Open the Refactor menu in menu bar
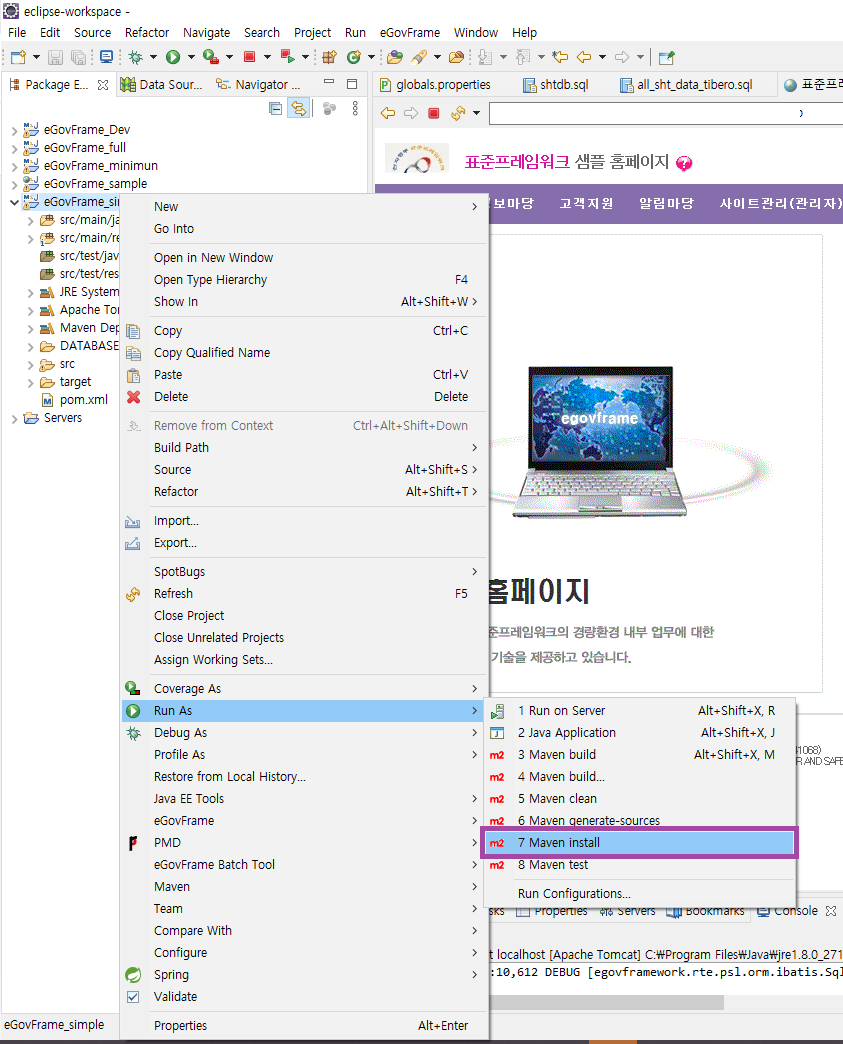 [x=147, y=33]
